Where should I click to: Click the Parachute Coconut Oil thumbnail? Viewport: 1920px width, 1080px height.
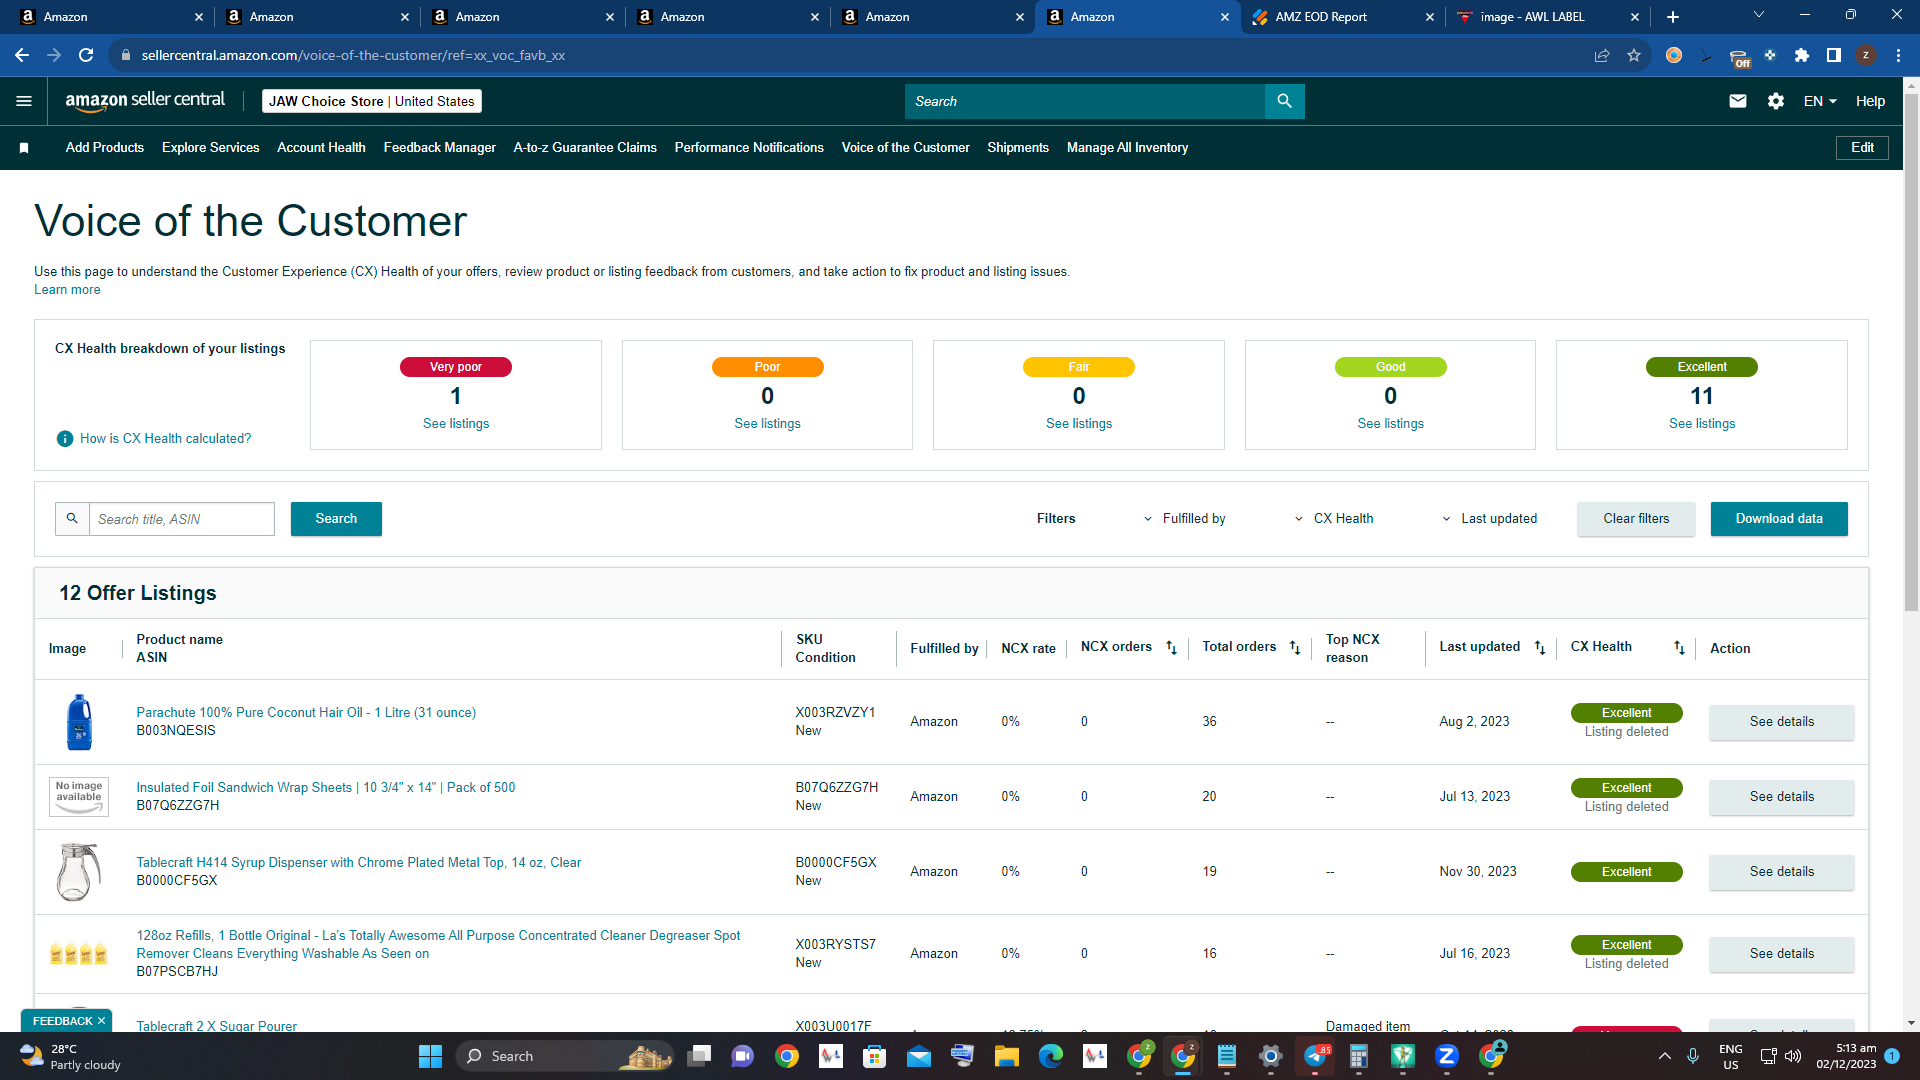[79, 722]
